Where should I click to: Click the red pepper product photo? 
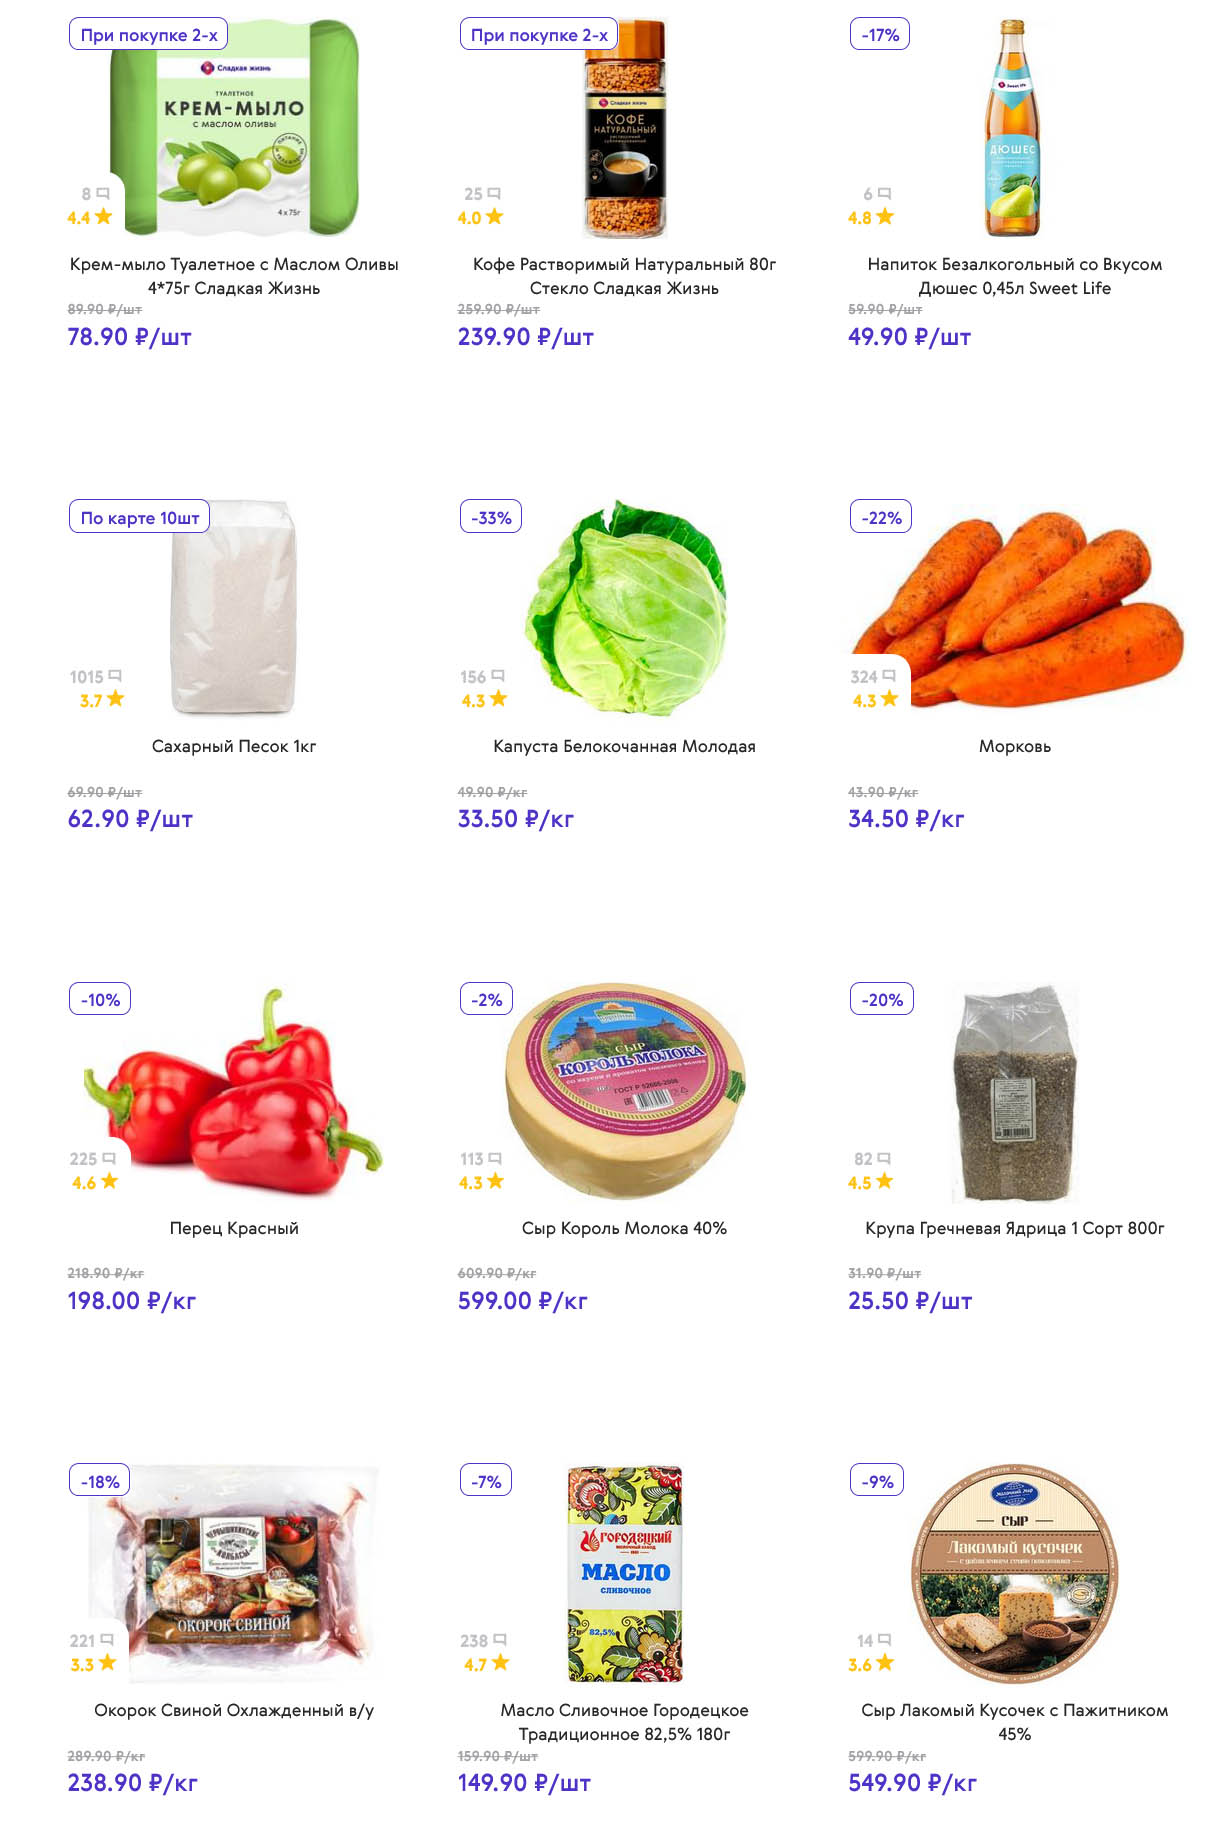point(234,1090)
